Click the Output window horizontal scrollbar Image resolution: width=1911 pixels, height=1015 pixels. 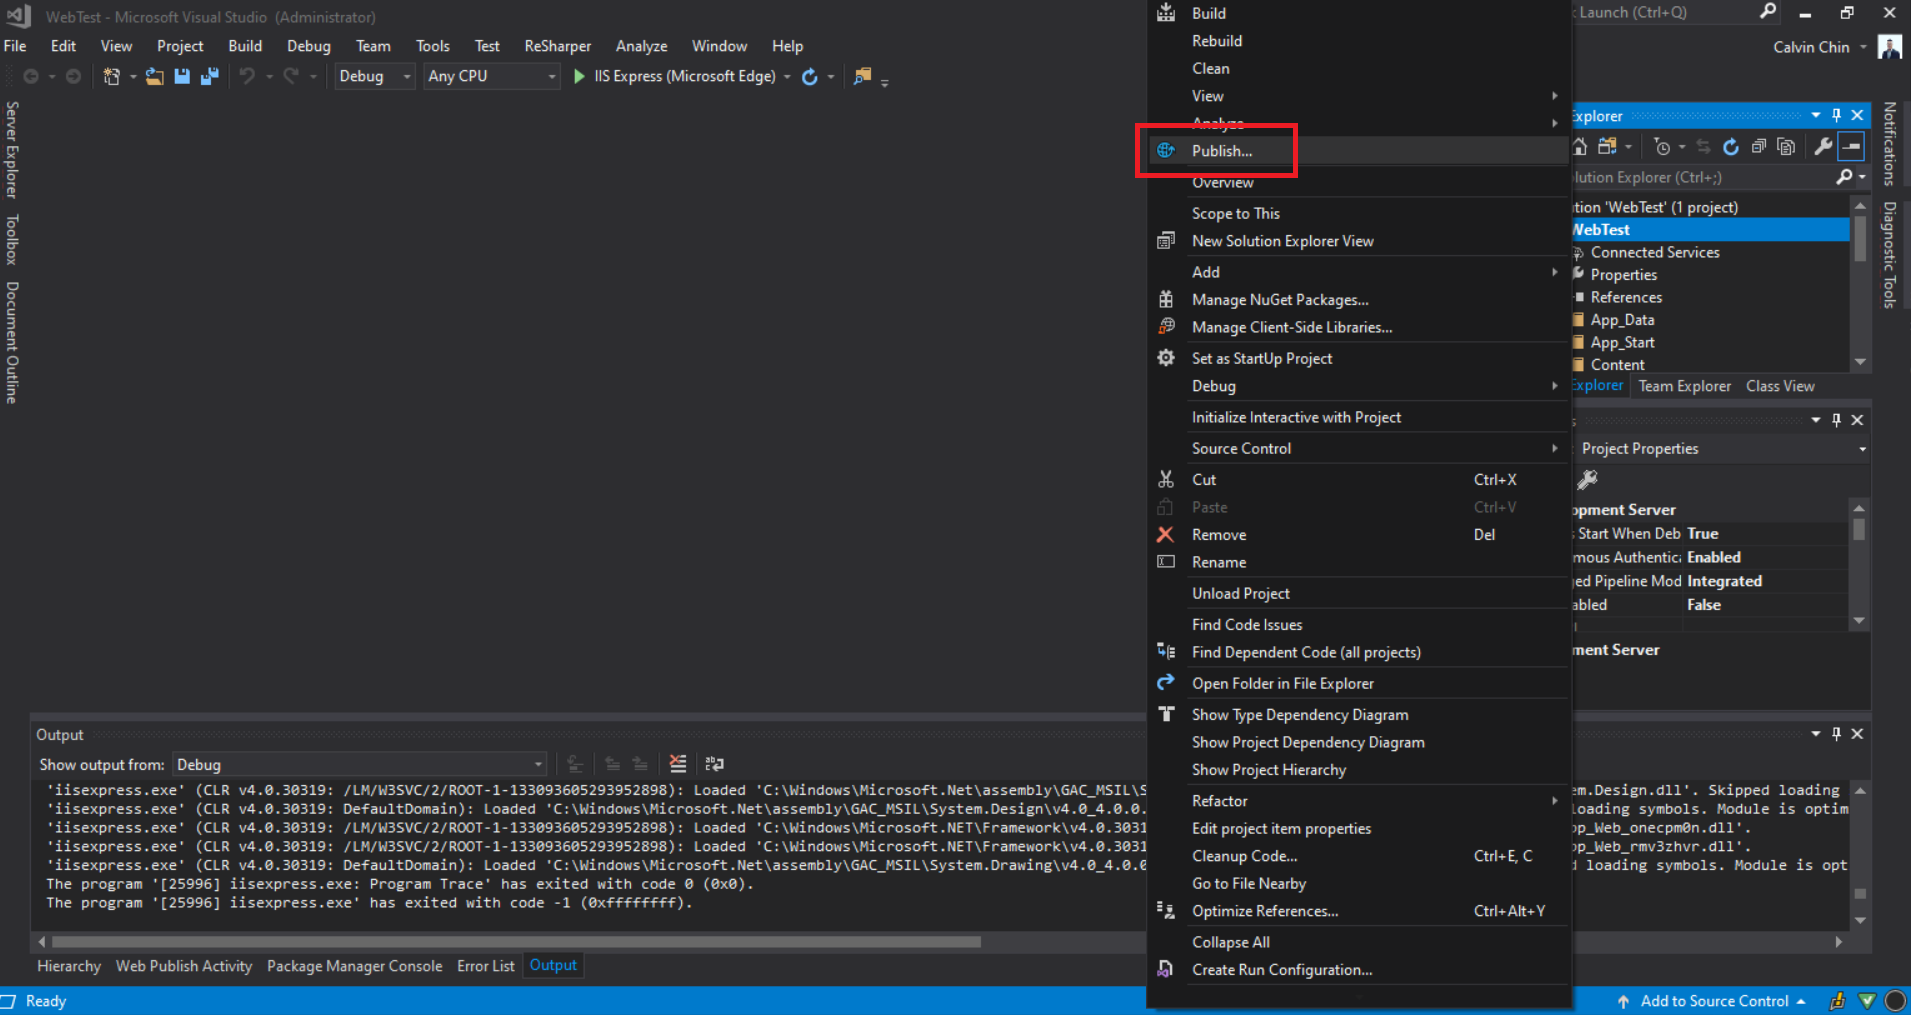coord(516,942)
